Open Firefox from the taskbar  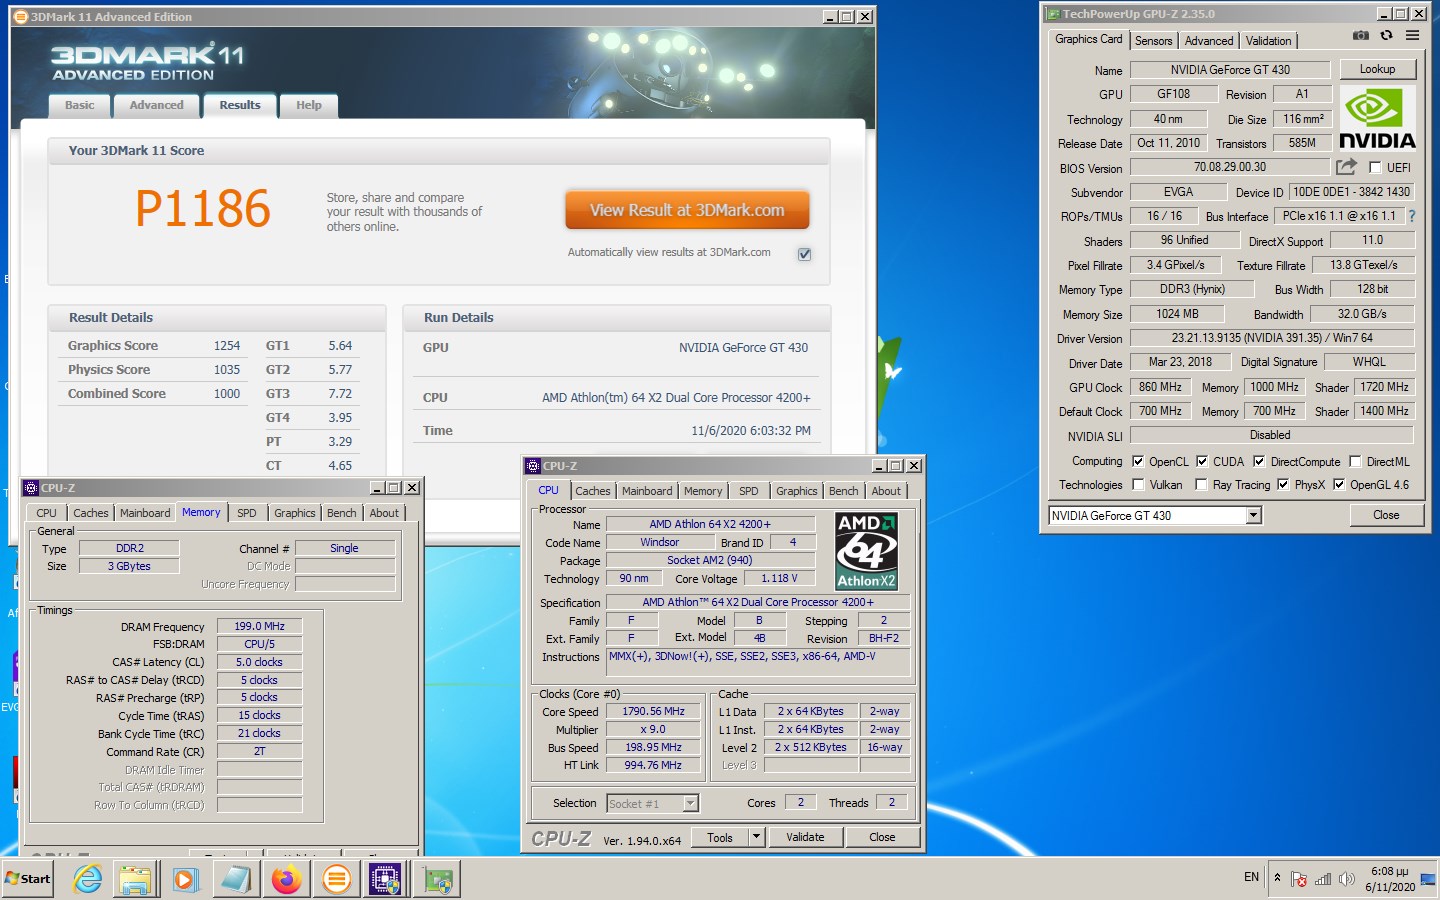coord(286,879)
